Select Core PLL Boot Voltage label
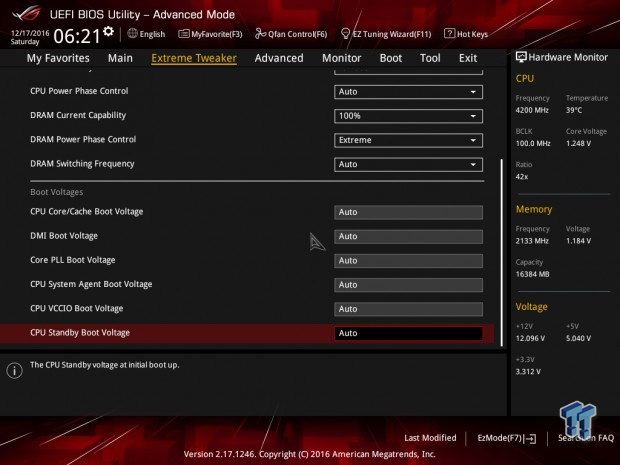Image resolution: width=620 pixels, height=465 pixels. [x=73, y=260]
